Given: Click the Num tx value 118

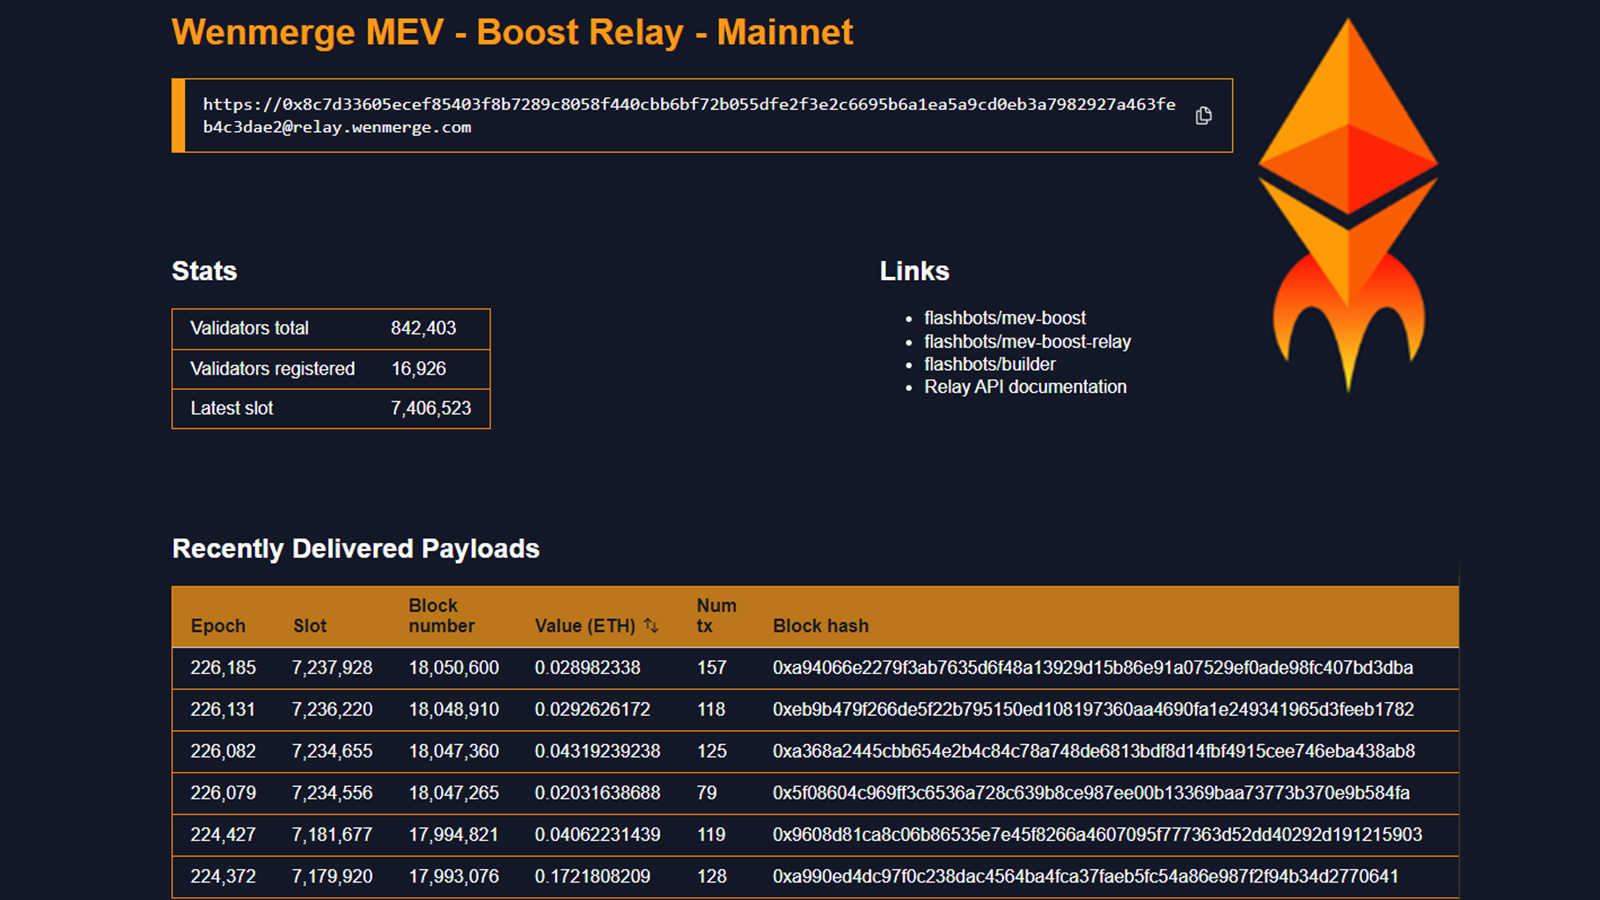Looking at the screenshot, I should tap(711, 710).
